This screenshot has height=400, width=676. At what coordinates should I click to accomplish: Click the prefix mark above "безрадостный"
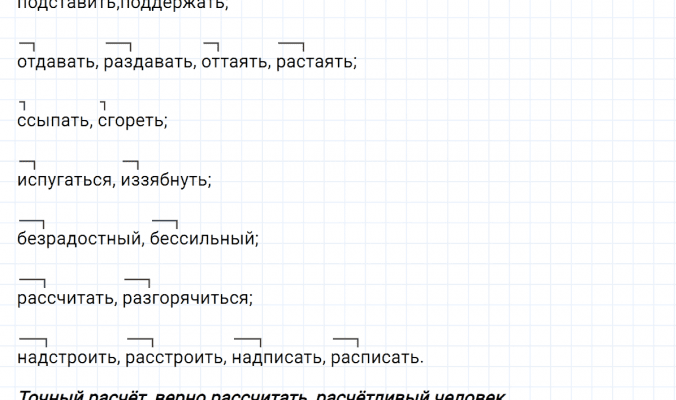pyautogui.click(x=32, y=221)
